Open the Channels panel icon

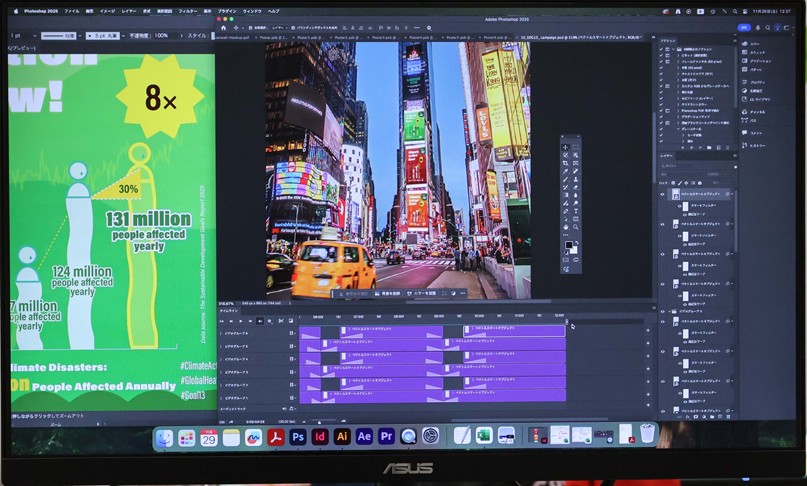(746, 111)
